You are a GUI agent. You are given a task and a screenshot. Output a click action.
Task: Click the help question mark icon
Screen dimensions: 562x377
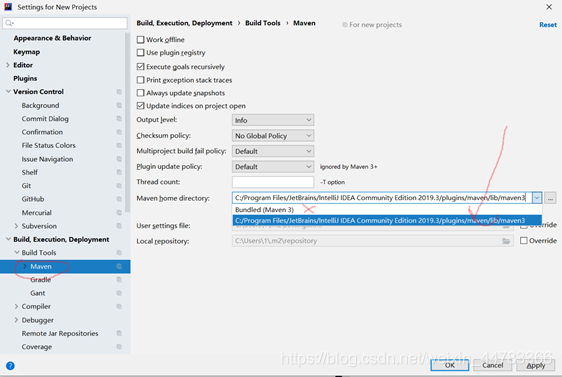point(10,366)
